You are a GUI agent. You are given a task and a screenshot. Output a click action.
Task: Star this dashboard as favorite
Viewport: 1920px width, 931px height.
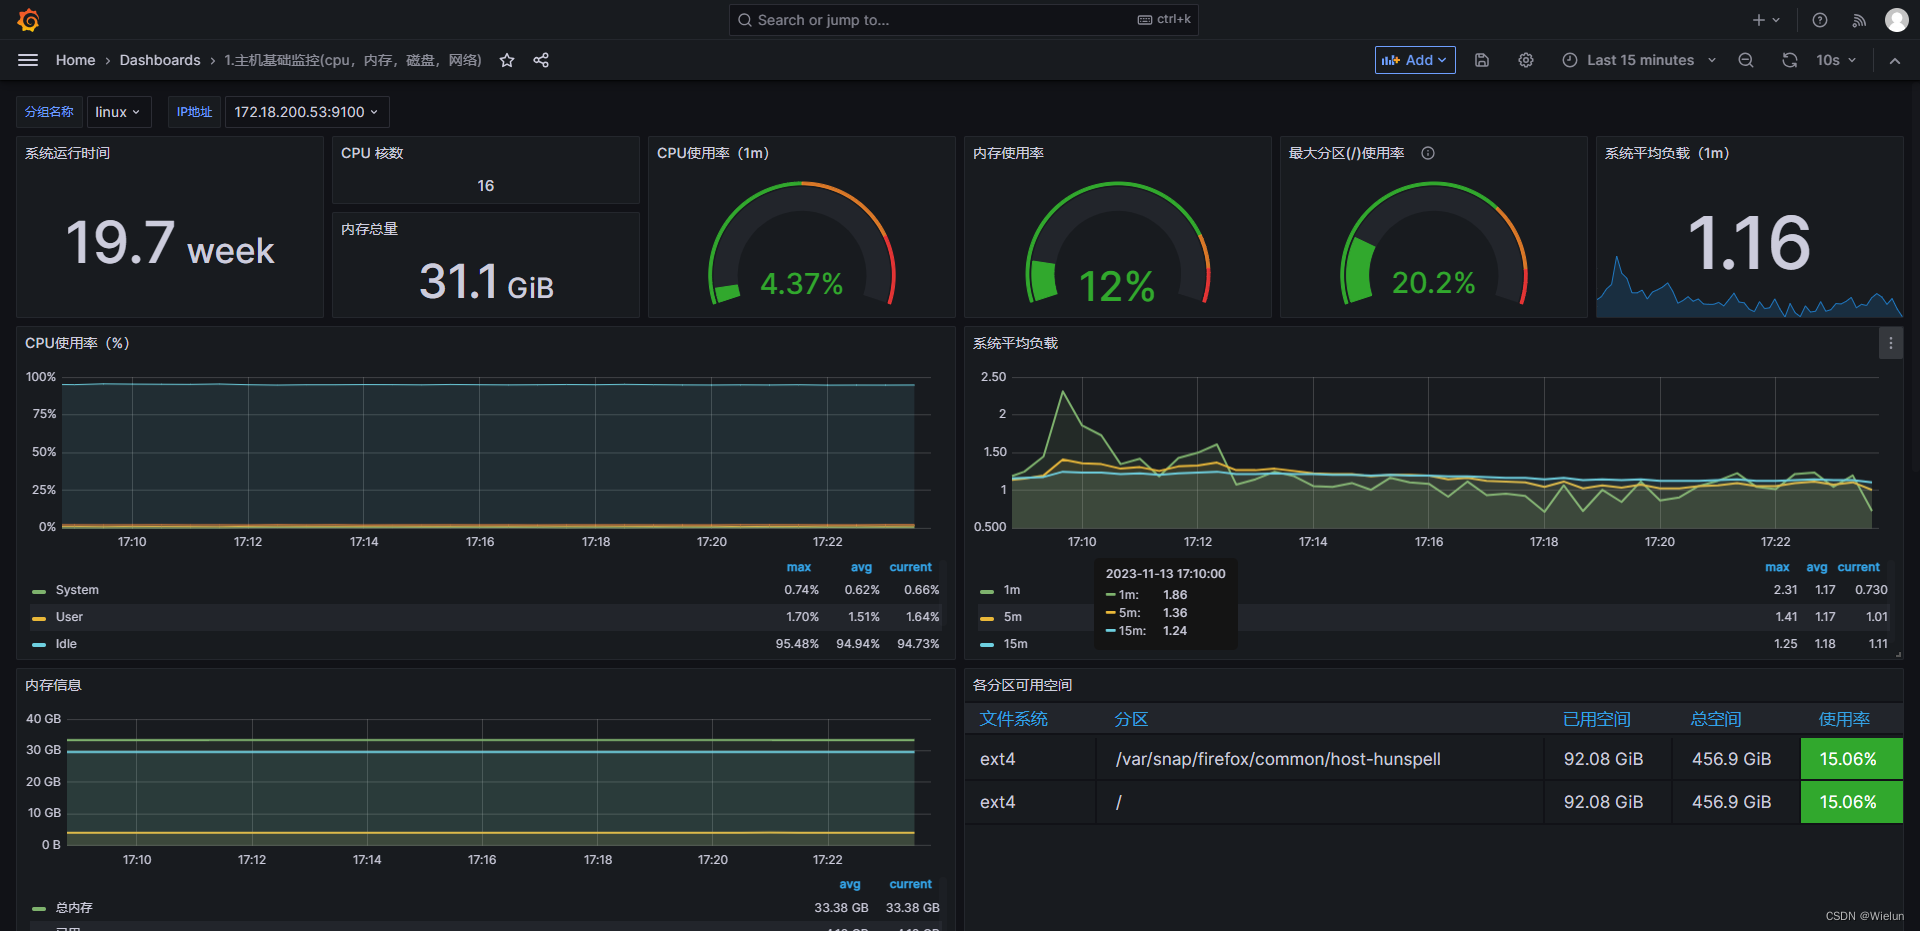[507, 60]
